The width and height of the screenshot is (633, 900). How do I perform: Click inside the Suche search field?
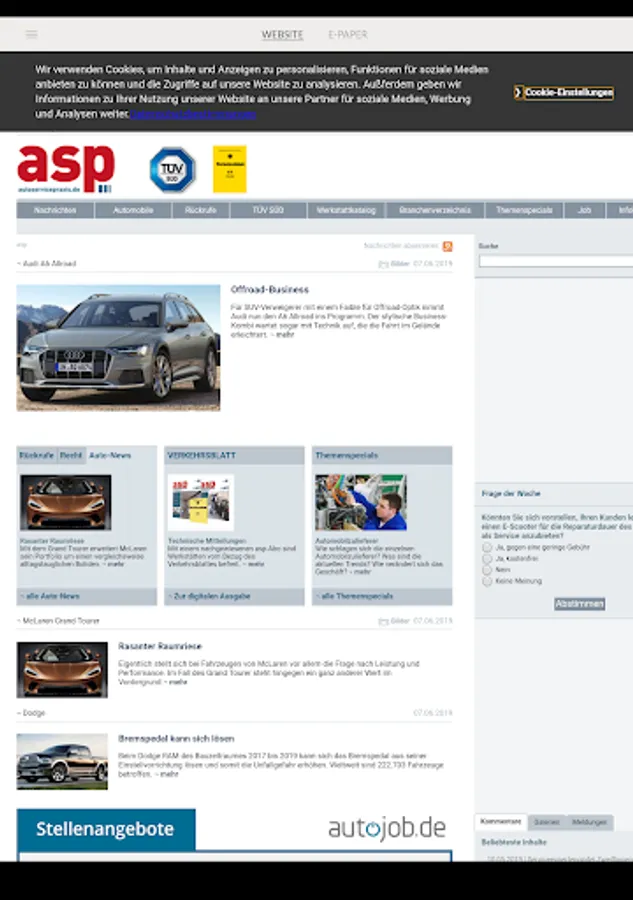point(556,261)
